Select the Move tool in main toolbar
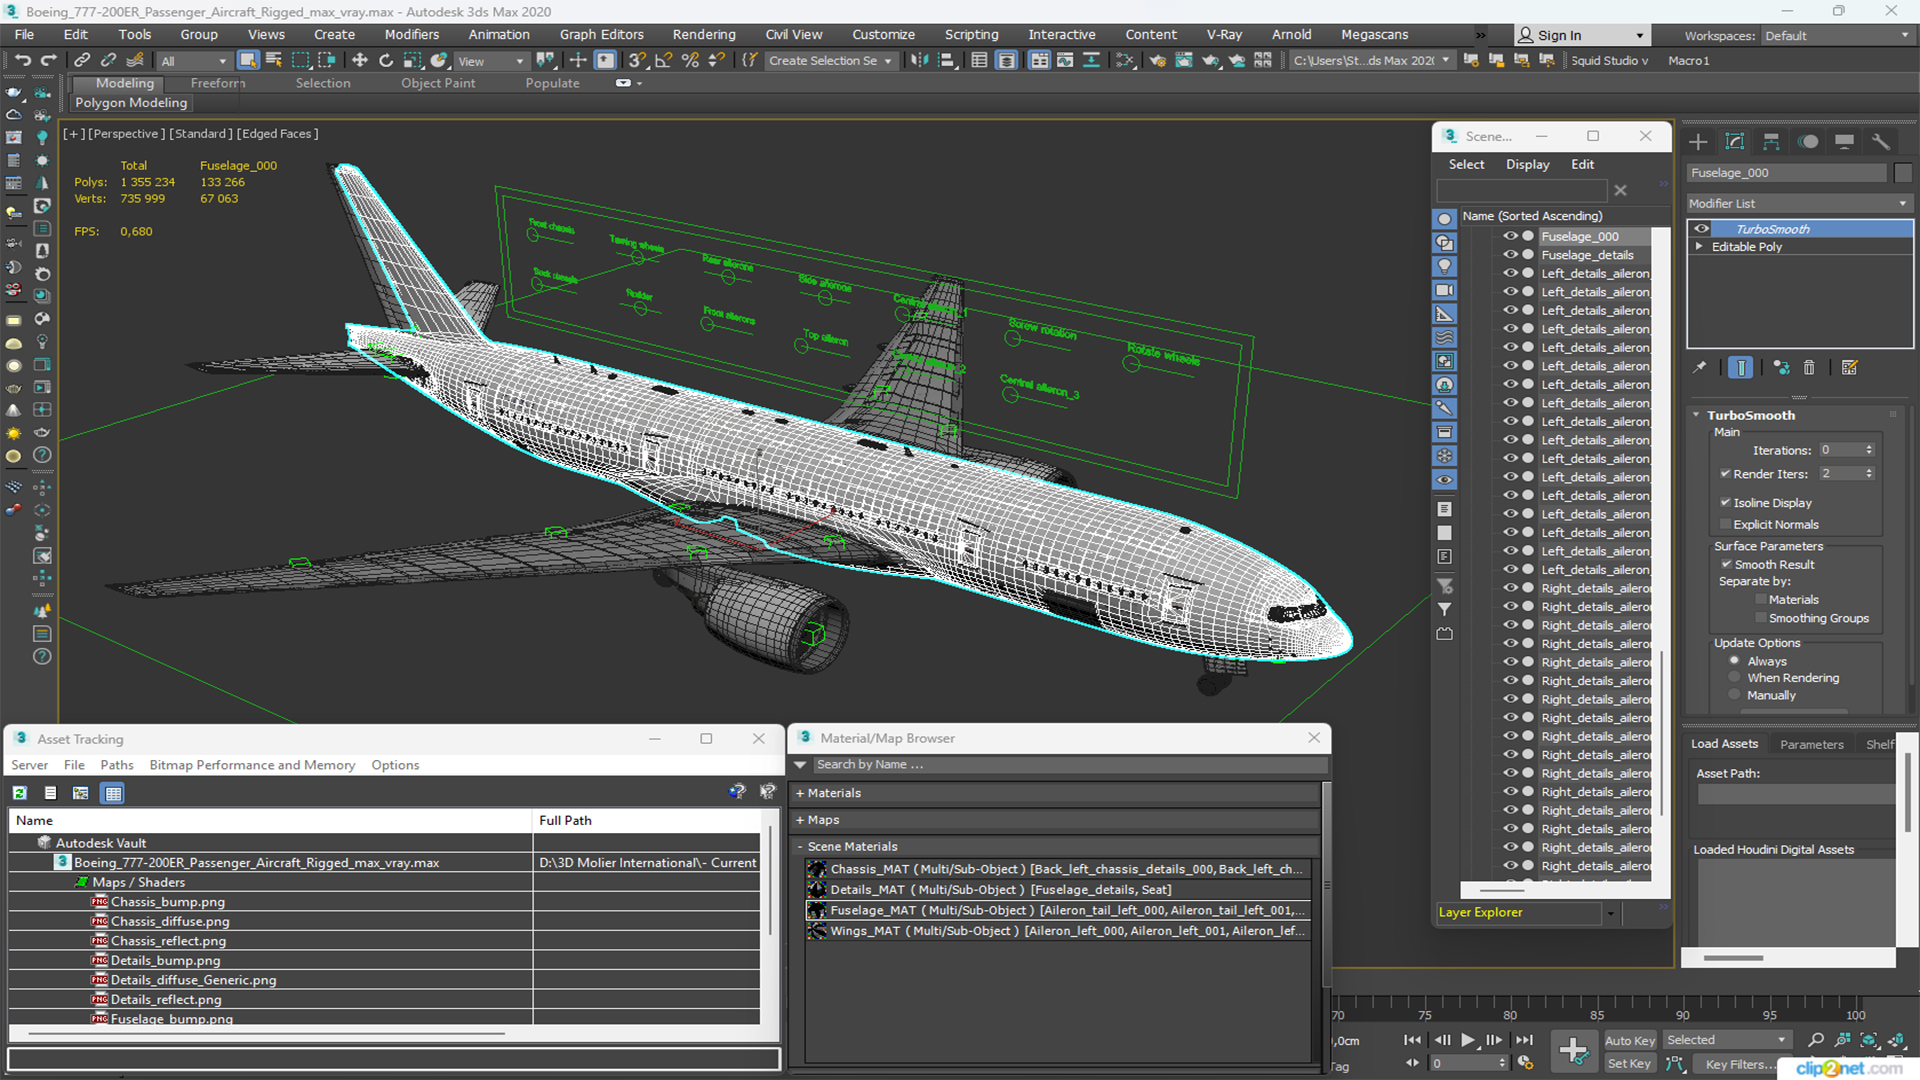The height and width of the screenshot is (1080, 1920). click(x=359, y=61)
